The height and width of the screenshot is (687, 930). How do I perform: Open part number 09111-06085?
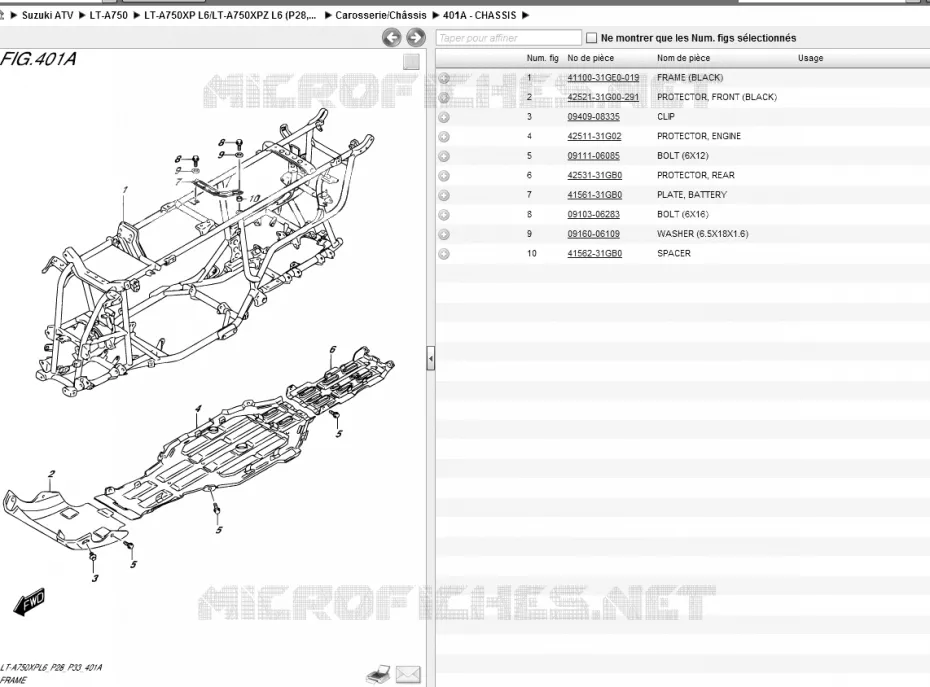click(x=593, y=156)
